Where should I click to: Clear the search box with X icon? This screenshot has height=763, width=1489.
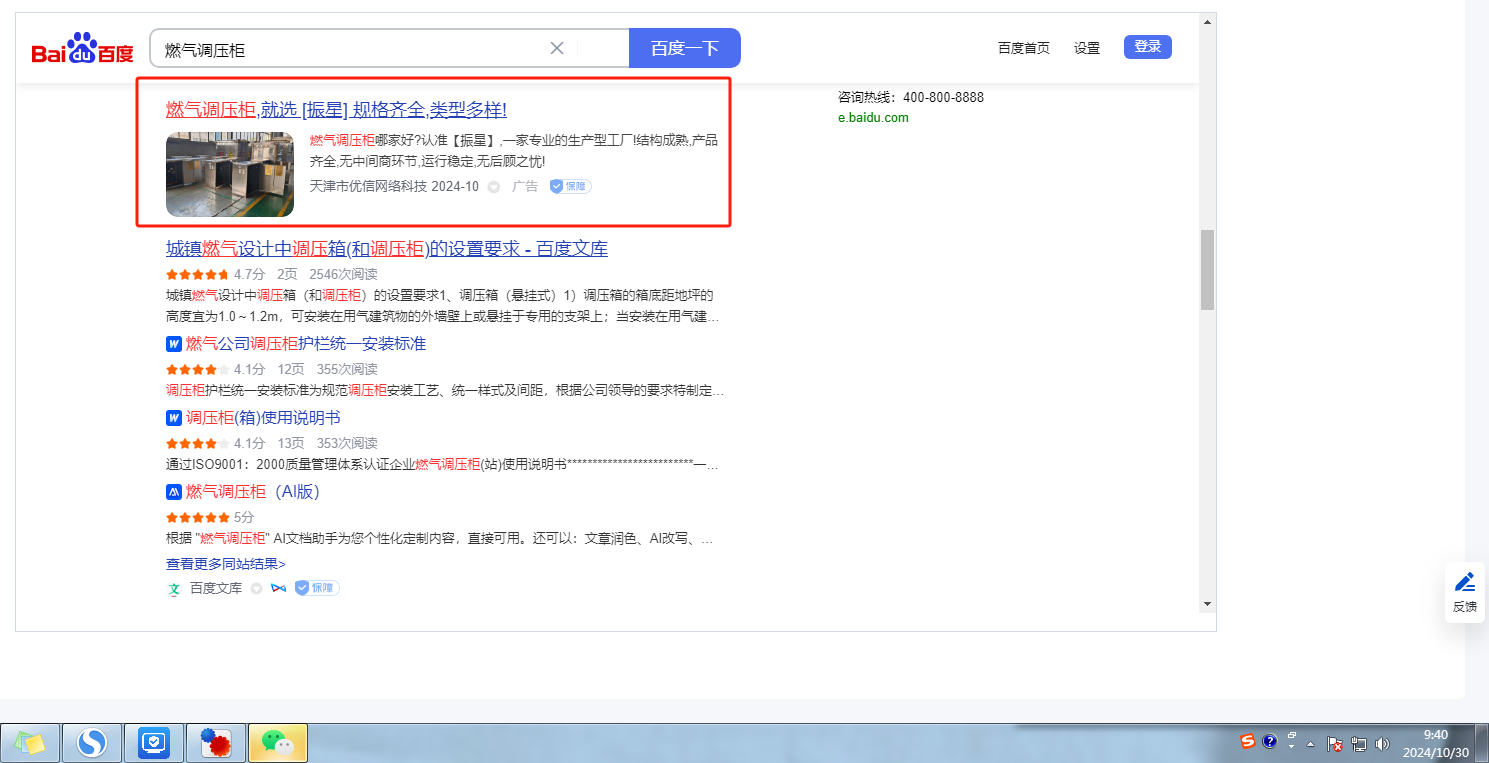pos(557,48)
